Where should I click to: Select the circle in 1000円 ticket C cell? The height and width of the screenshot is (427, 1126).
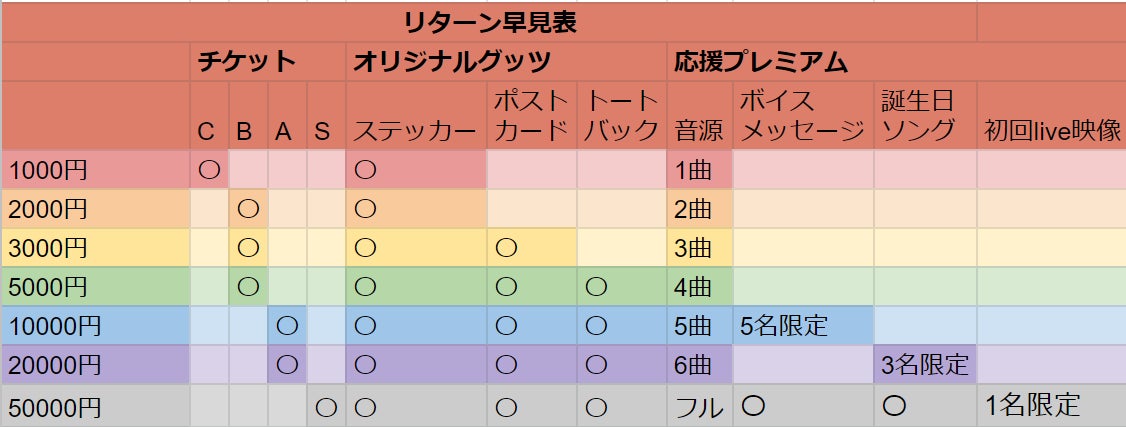coord(209,169)
